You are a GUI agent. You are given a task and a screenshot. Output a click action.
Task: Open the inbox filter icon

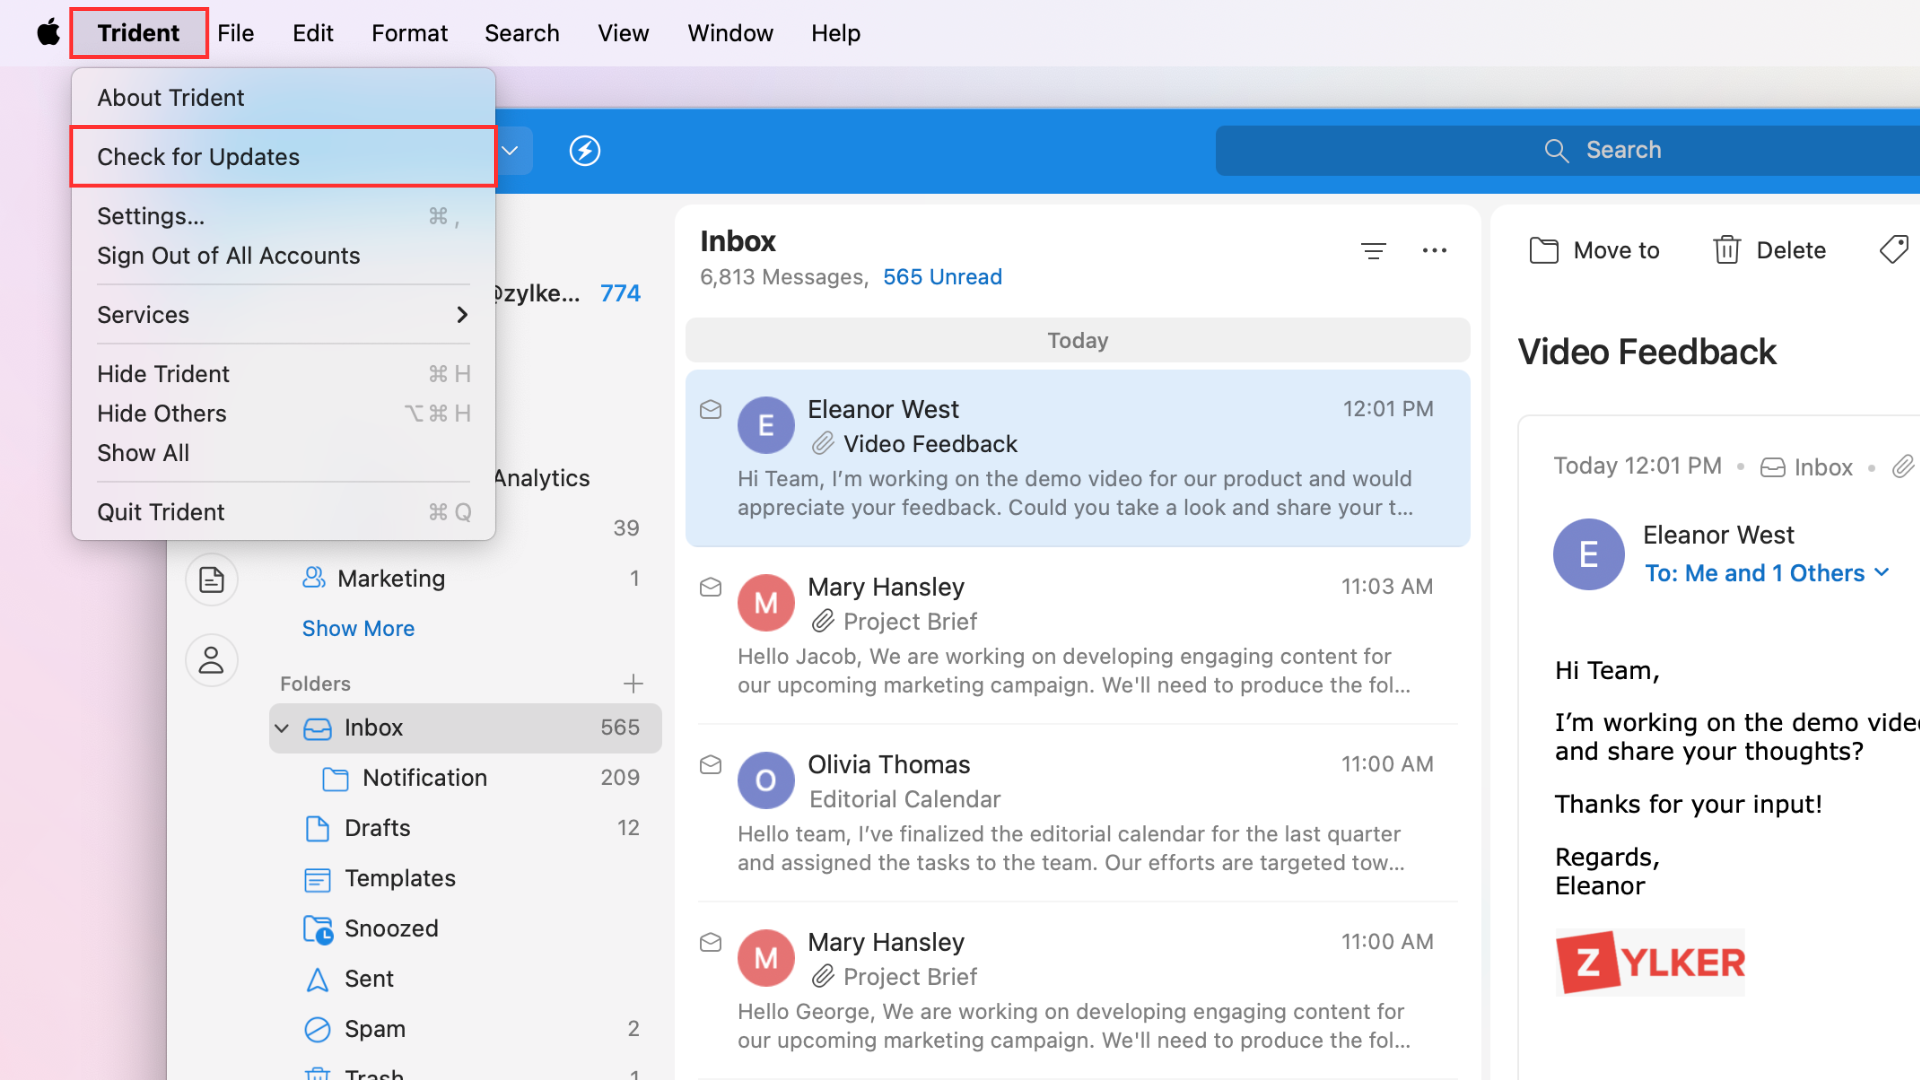[x=1373, y=250]
